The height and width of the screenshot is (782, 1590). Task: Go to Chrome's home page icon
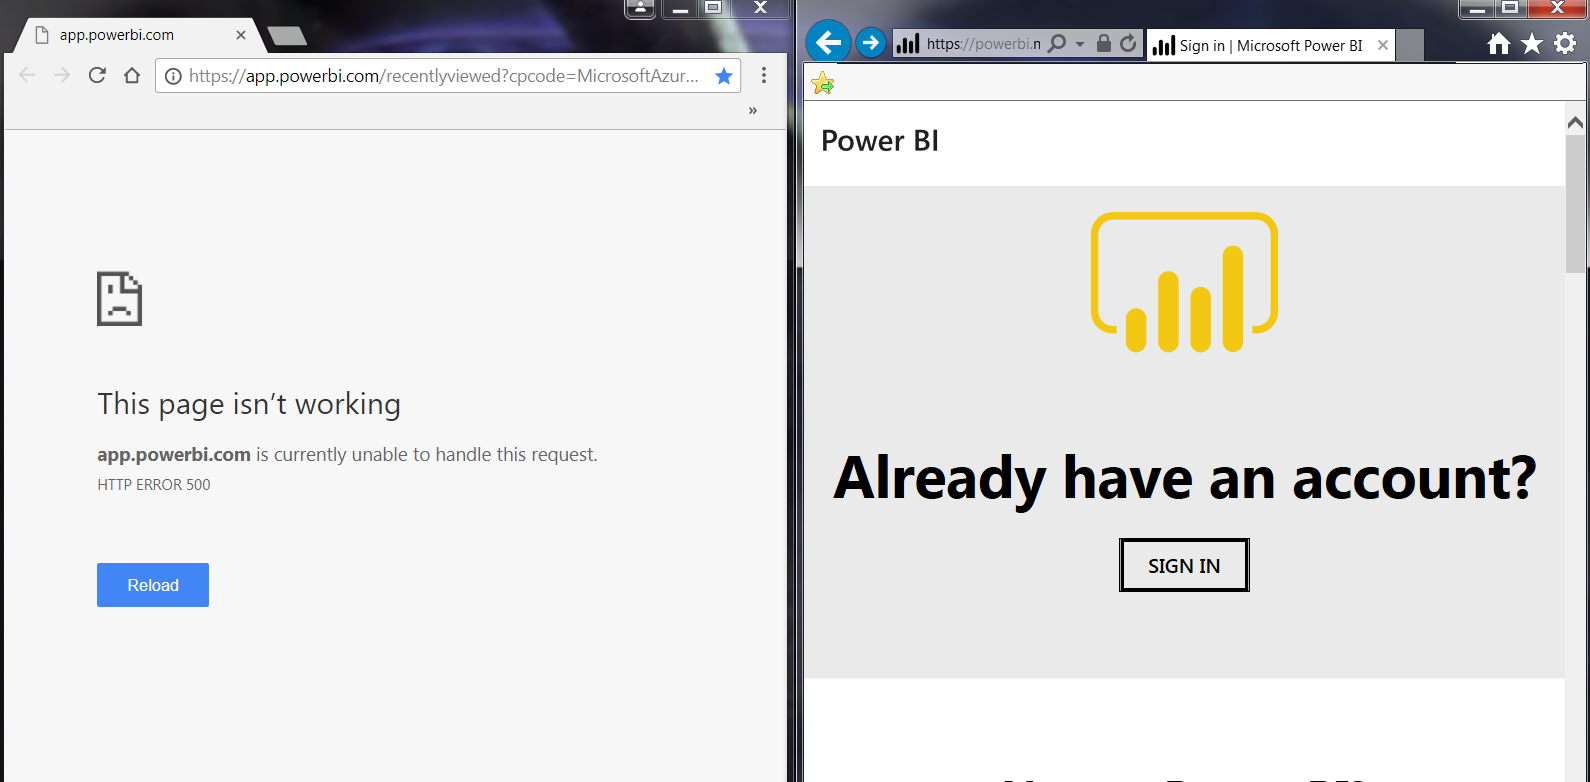pyautogui.click(x=132, y=75)
